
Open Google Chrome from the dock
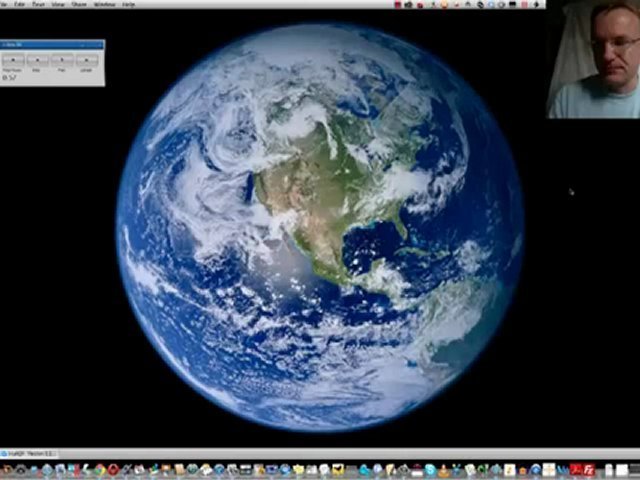100,469
